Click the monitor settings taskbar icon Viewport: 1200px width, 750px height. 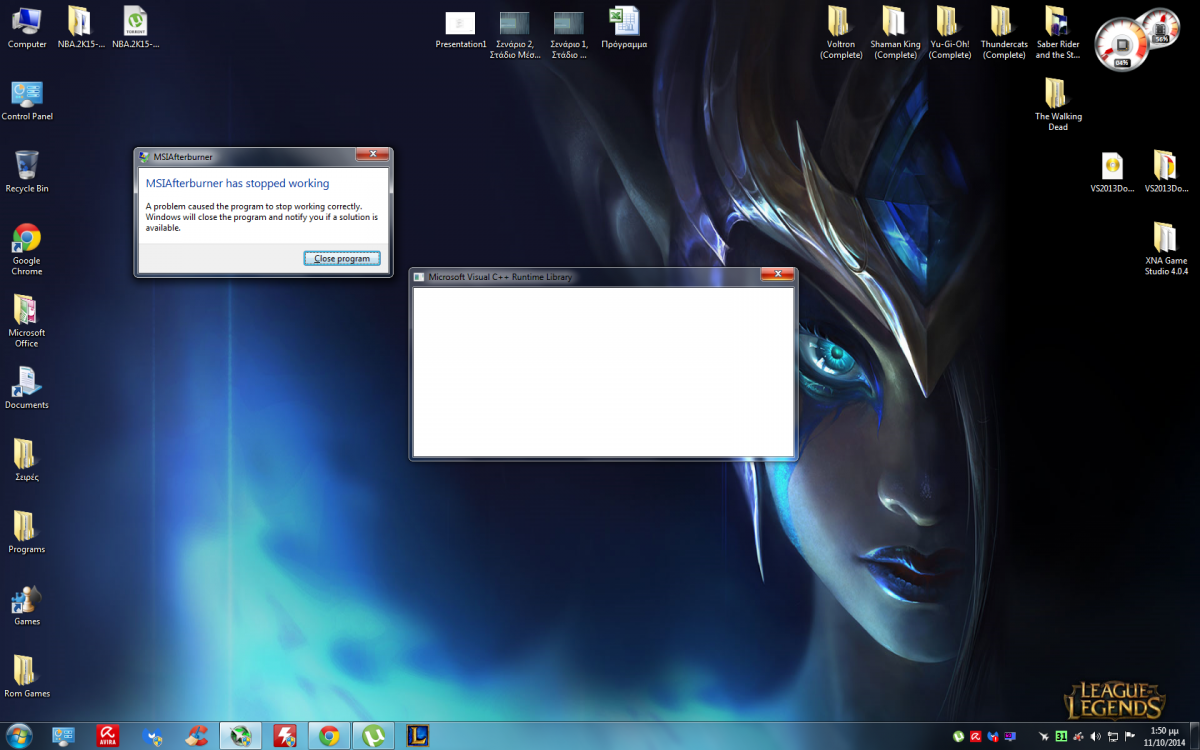62,736
